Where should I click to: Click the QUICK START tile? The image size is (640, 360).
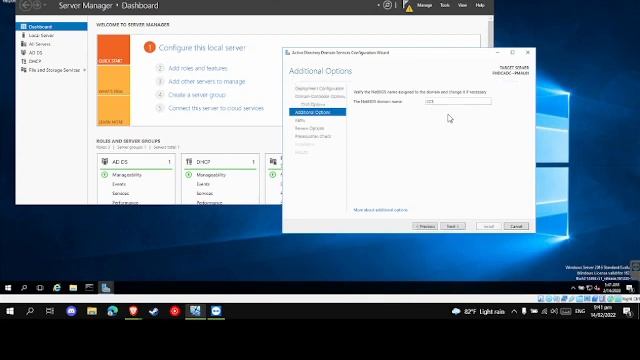[113, 49]
